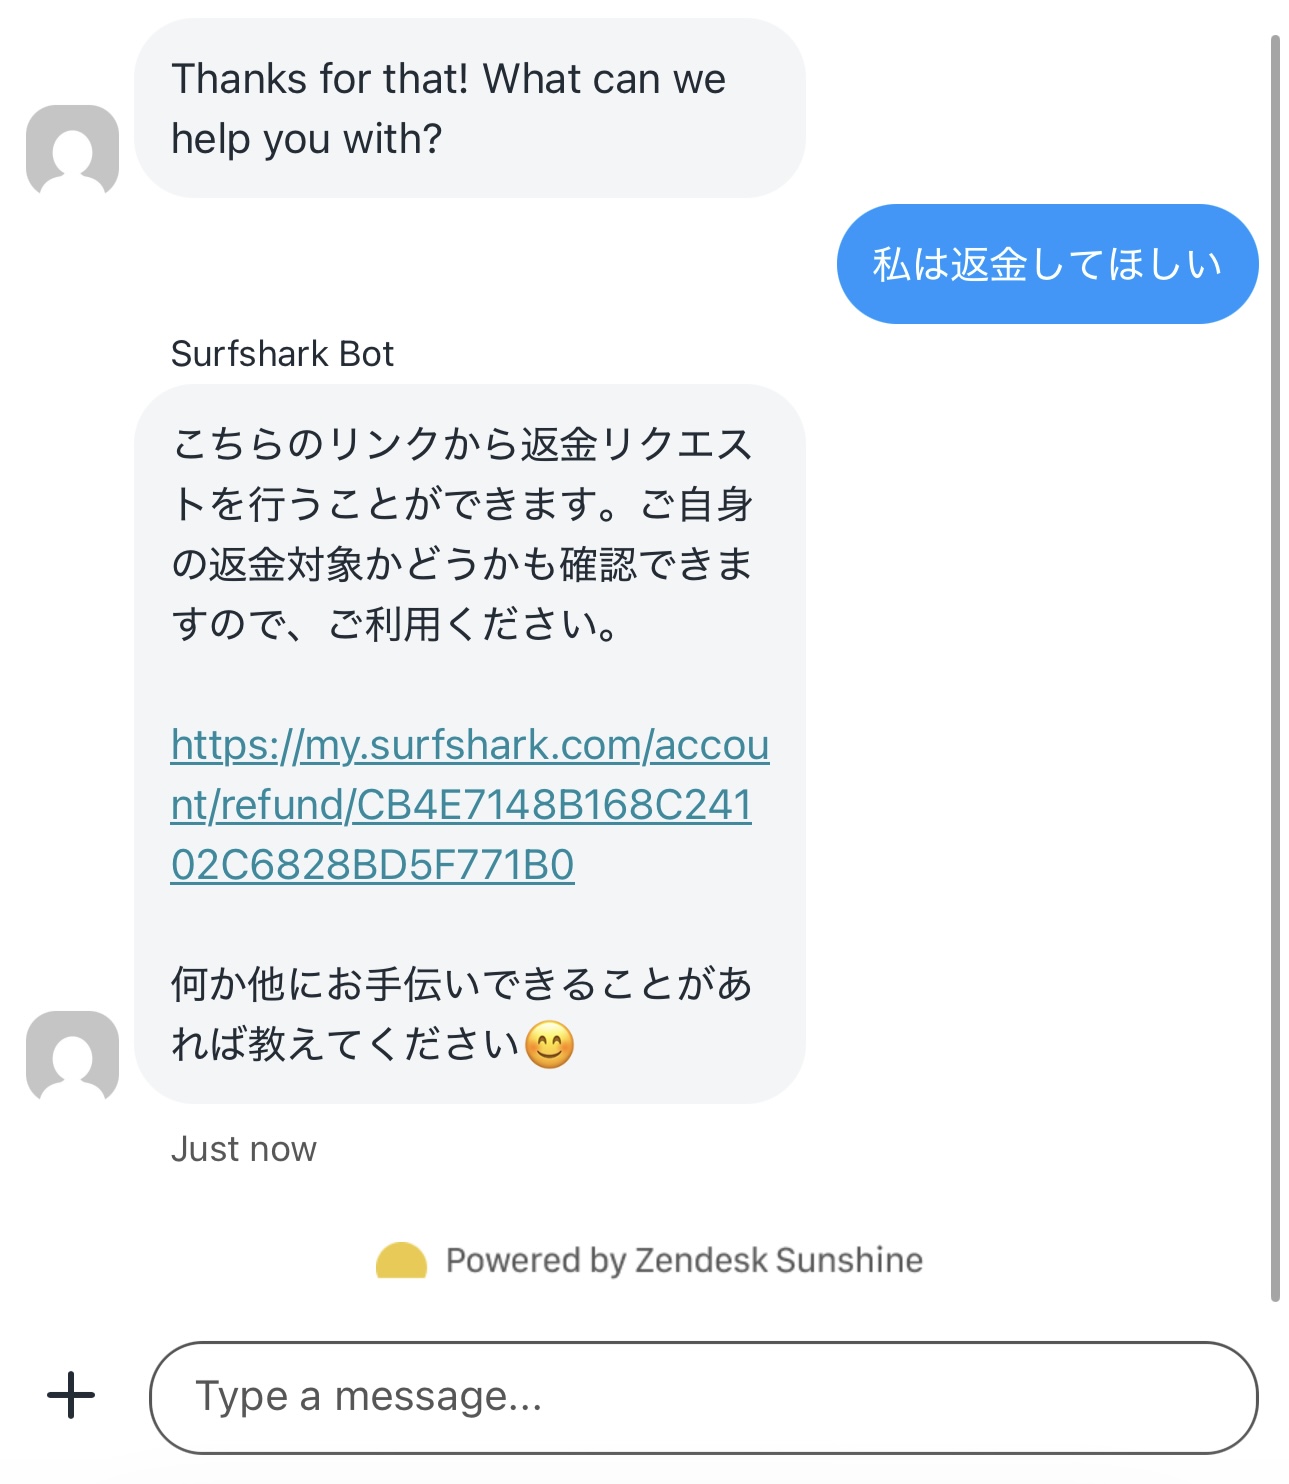Click avatar beside the Japanese bot reply

tap(72, 1056)
